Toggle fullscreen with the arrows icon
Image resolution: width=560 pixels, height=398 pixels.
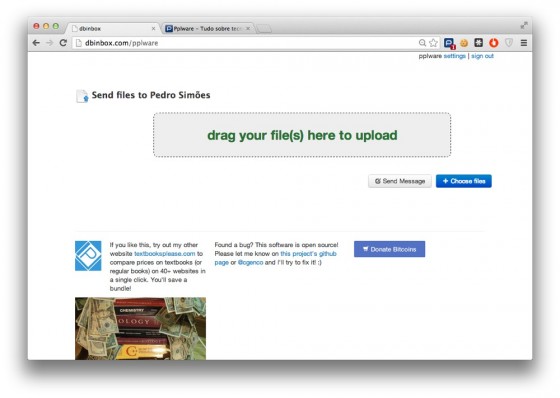(524, 25)
